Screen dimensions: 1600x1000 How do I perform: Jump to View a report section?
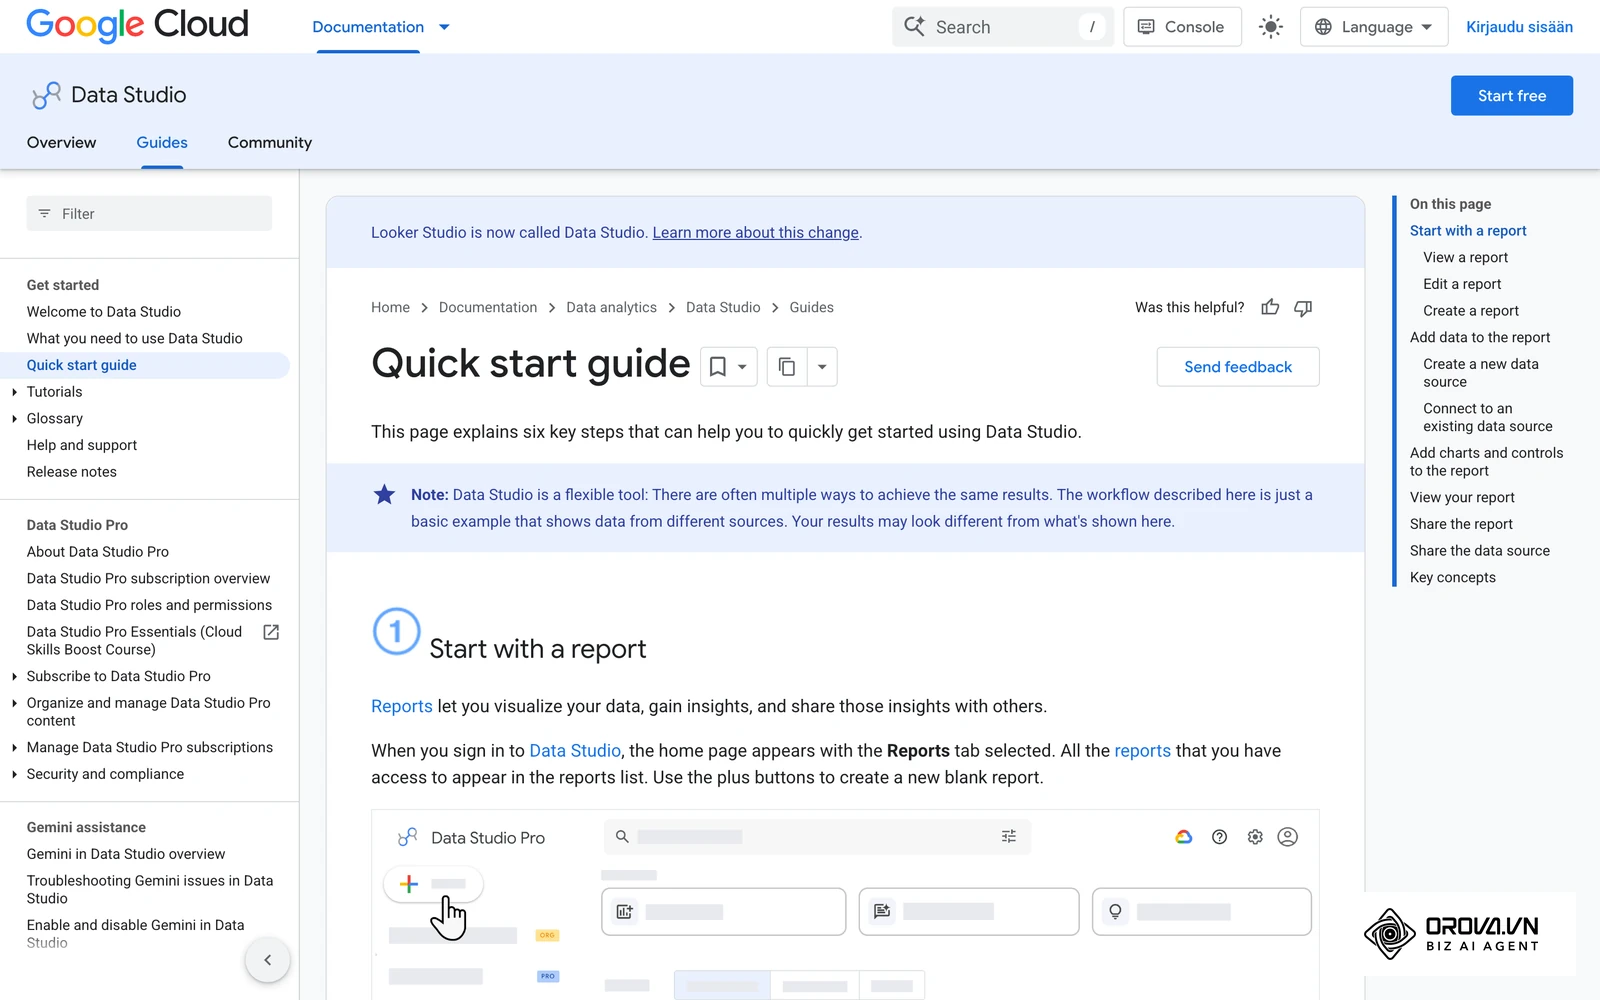pos(1465,258)
